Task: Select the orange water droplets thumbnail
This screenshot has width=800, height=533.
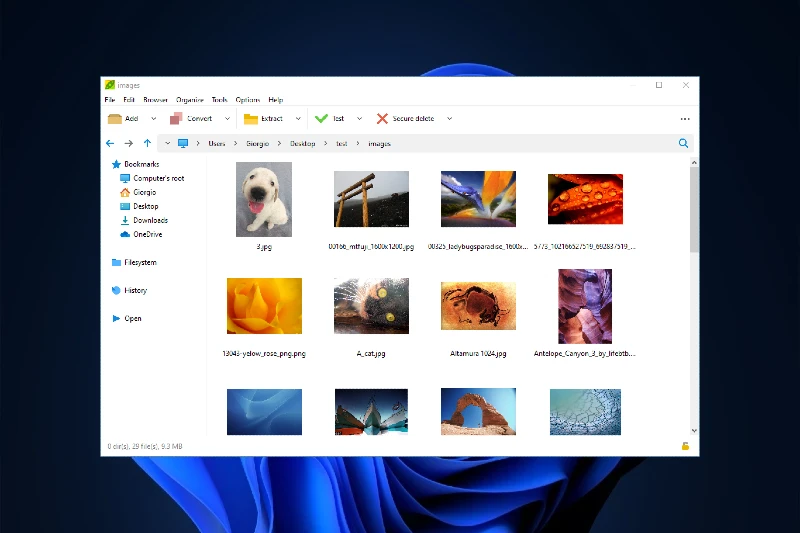Action: coord(585,199)
